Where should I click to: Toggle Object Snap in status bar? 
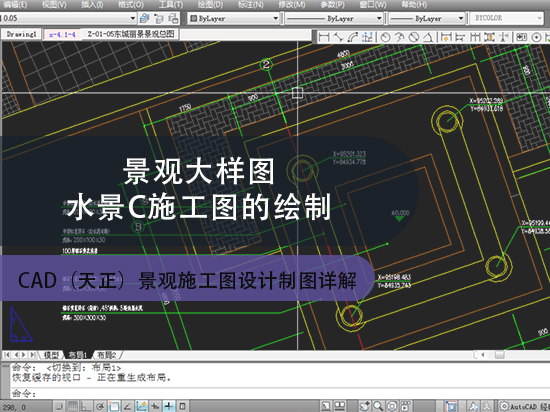[x=114, y=406]
